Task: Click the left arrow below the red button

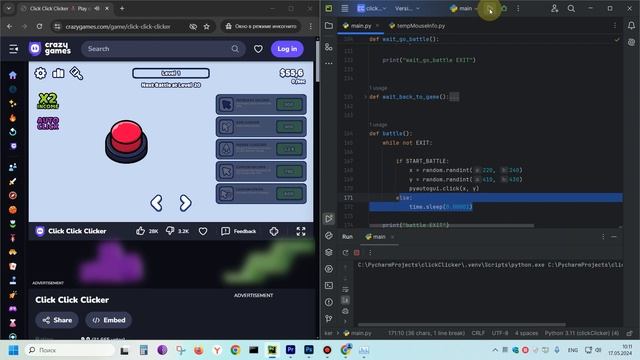Action: click(157, 203)
